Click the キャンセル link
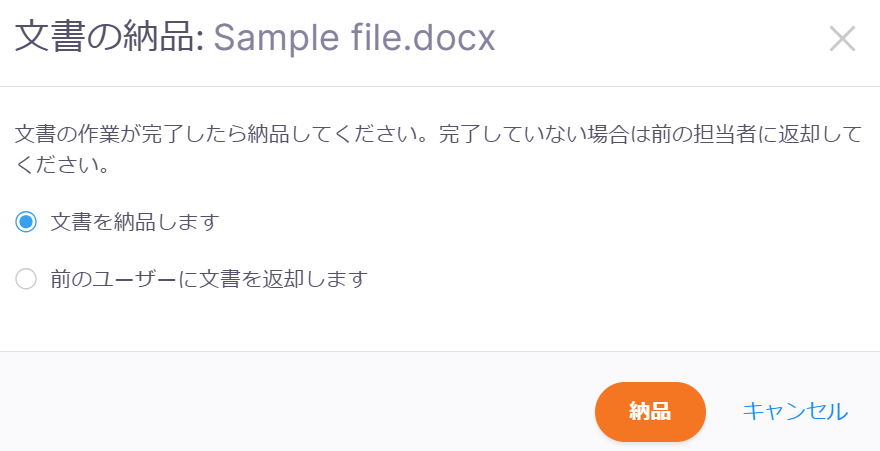This screenshot has width=880, height=451. (x=795, y=411)
